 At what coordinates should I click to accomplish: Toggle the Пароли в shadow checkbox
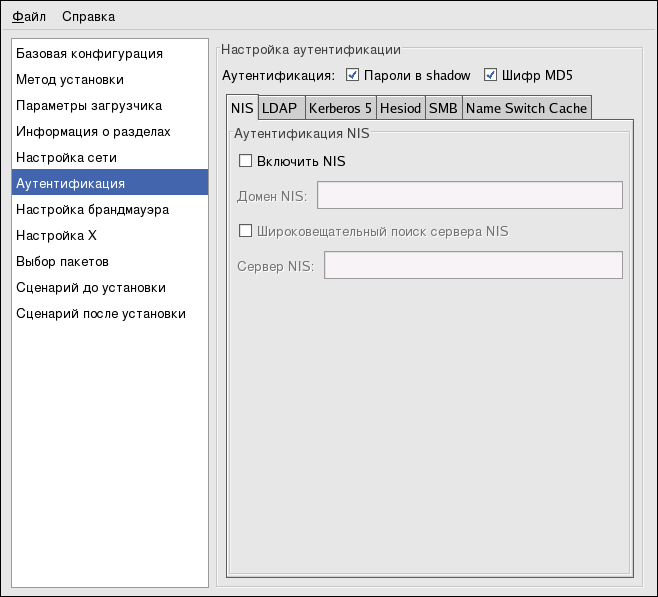tap(352, 75)
